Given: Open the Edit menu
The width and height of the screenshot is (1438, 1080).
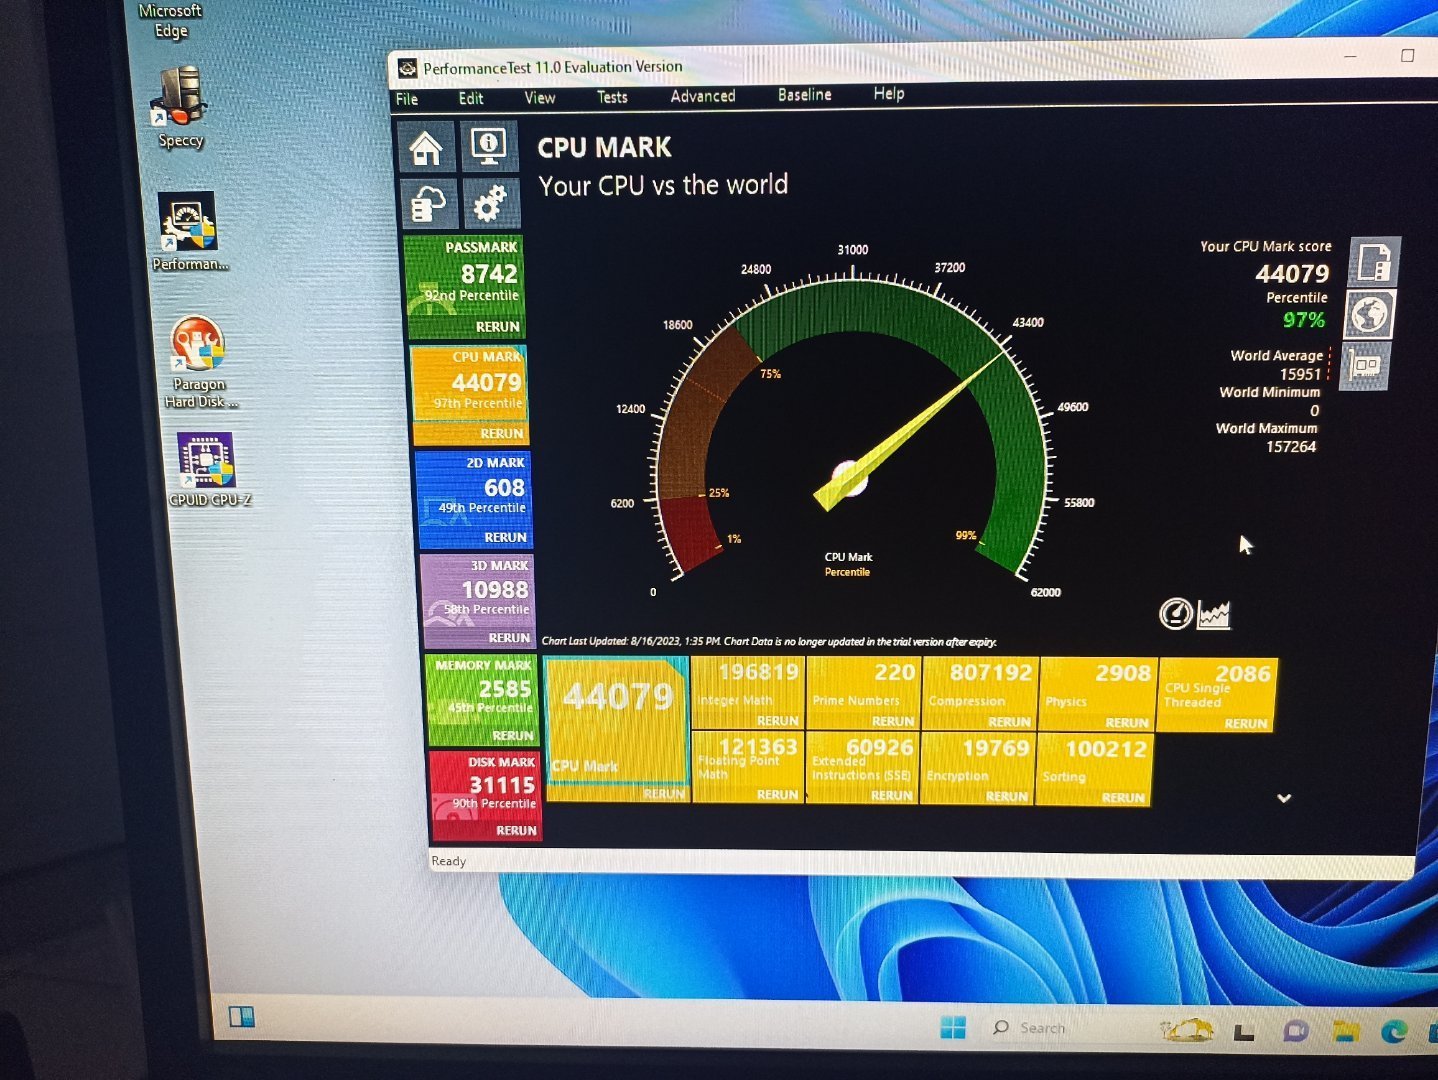Looking at the screenshot, I should tap(471, 98).
